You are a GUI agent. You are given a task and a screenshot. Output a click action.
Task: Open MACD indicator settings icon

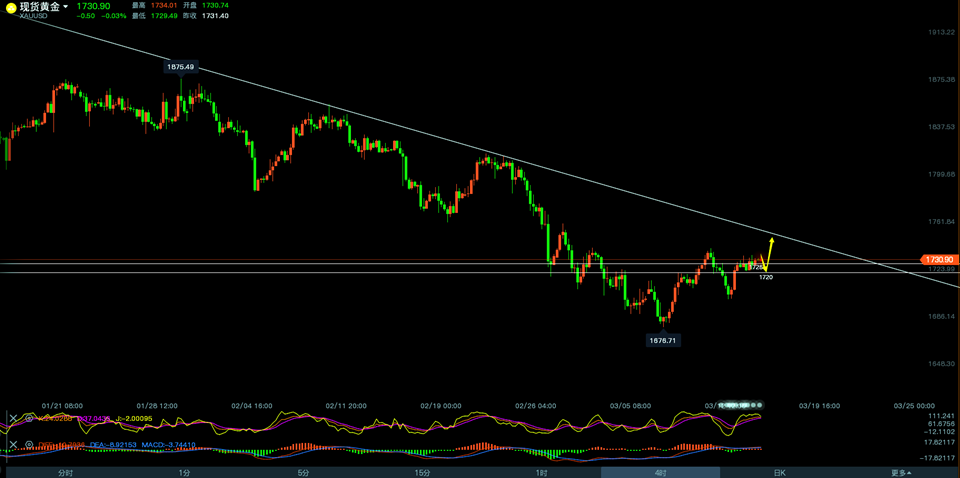coord(29,445)
